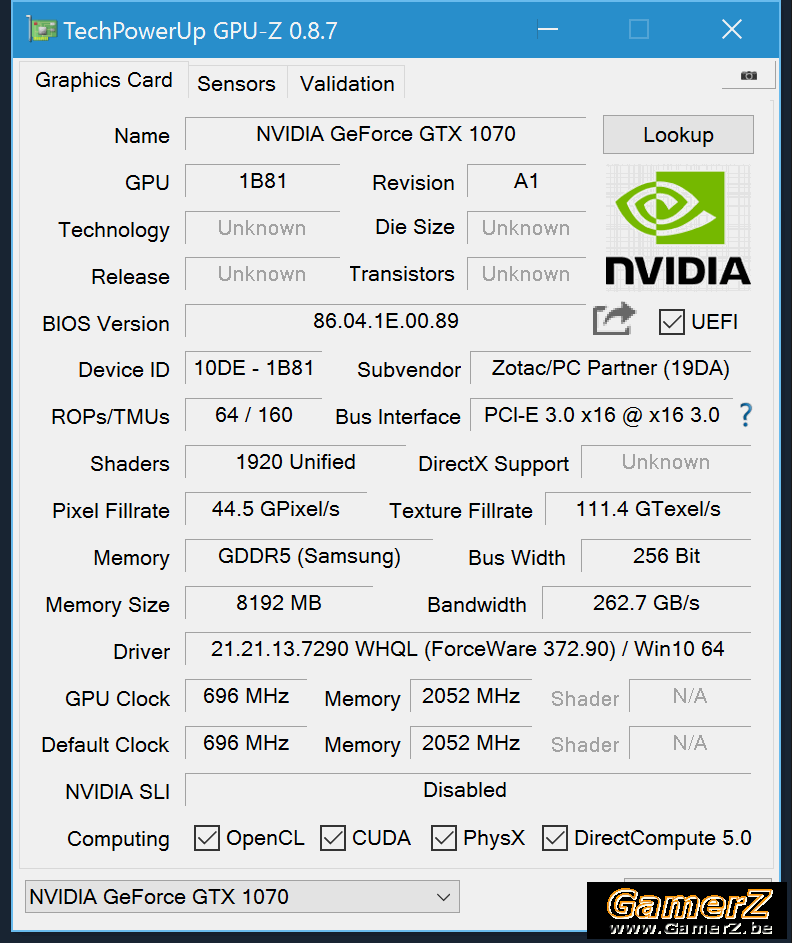Toggle the OpenCL checkbox
This screenshot has height=943, width=792.
pyautogui.click(x=207, y=837)
